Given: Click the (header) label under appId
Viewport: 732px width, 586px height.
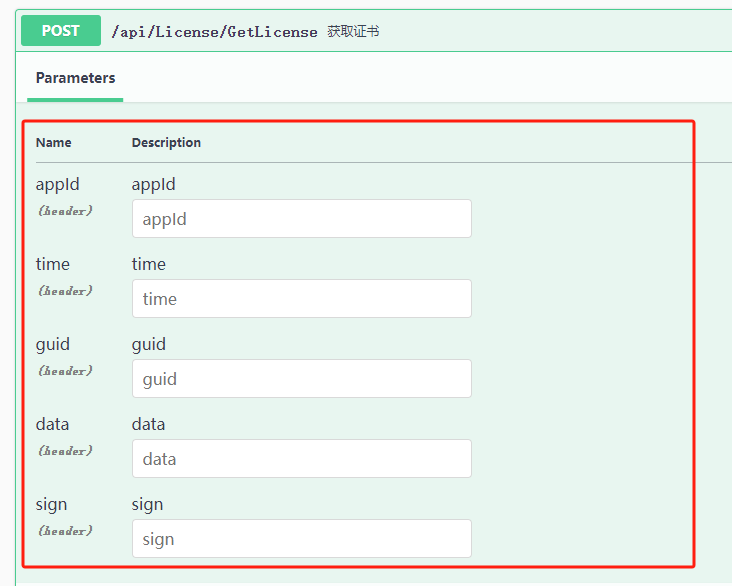Looking at the screenshot, I should (65, 211).
